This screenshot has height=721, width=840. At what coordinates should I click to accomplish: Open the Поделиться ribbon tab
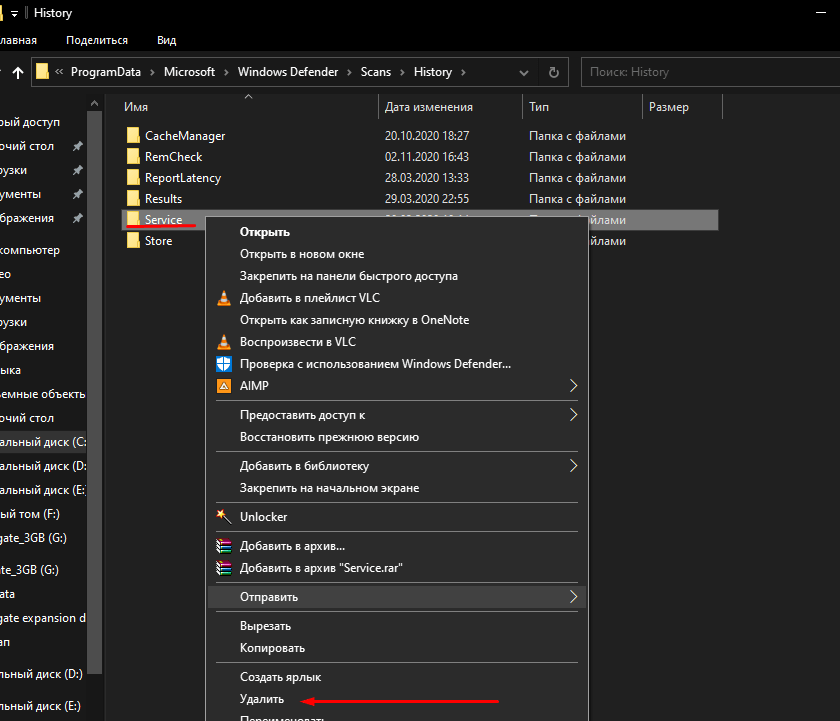(x=97, y=40)
